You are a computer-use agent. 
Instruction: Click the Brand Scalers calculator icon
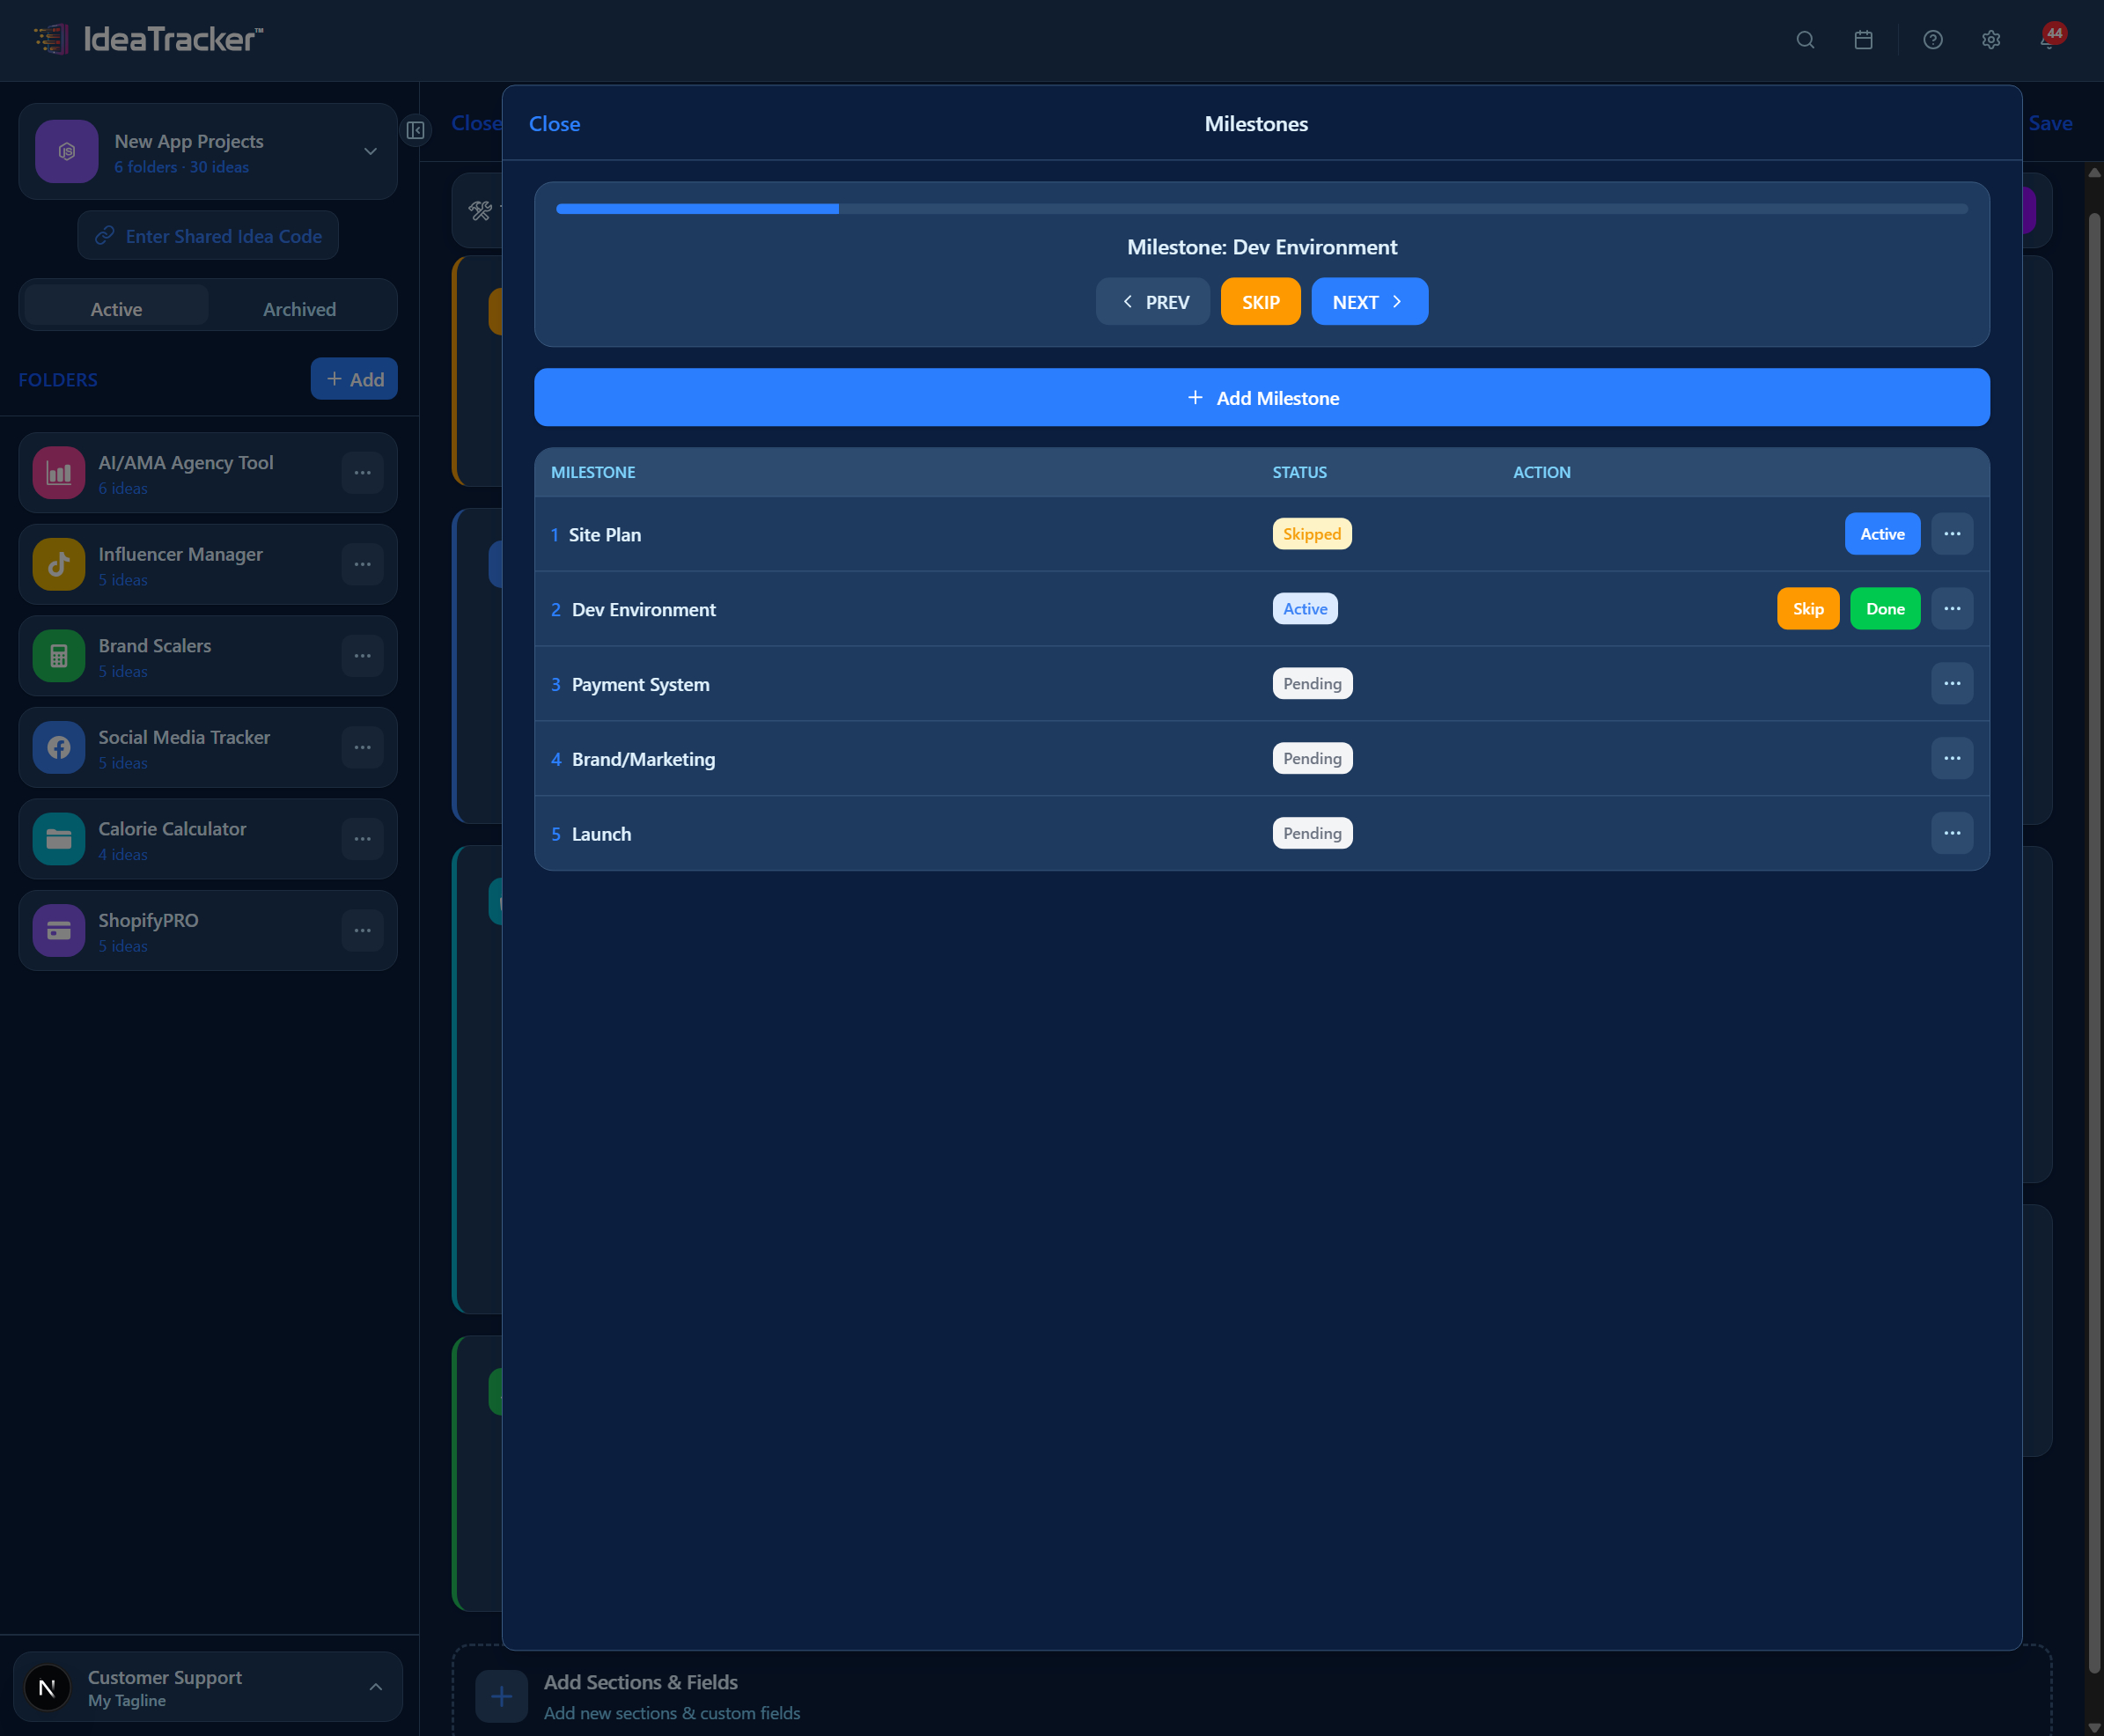tap(58, 656)
